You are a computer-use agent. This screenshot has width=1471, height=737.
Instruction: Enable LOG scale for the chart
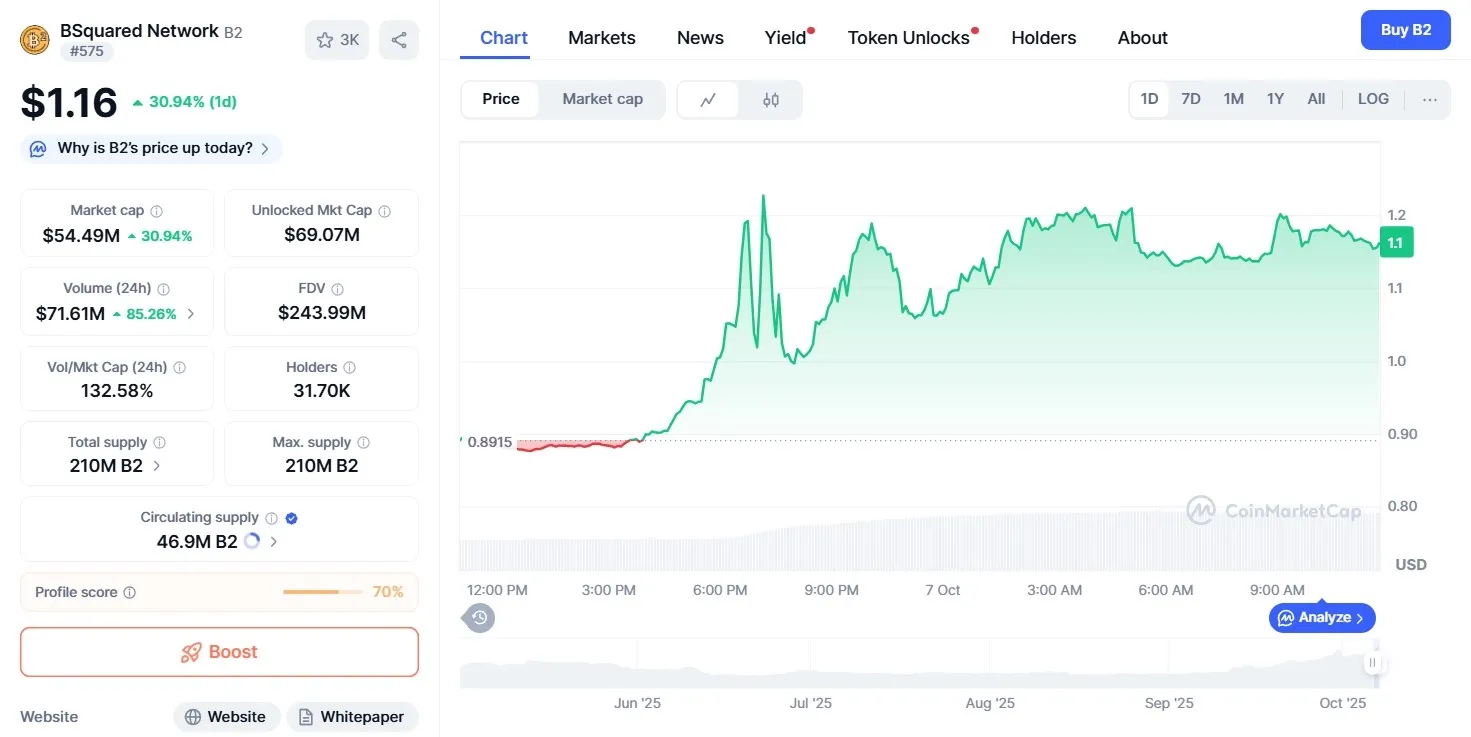(x=1373, y=99)
